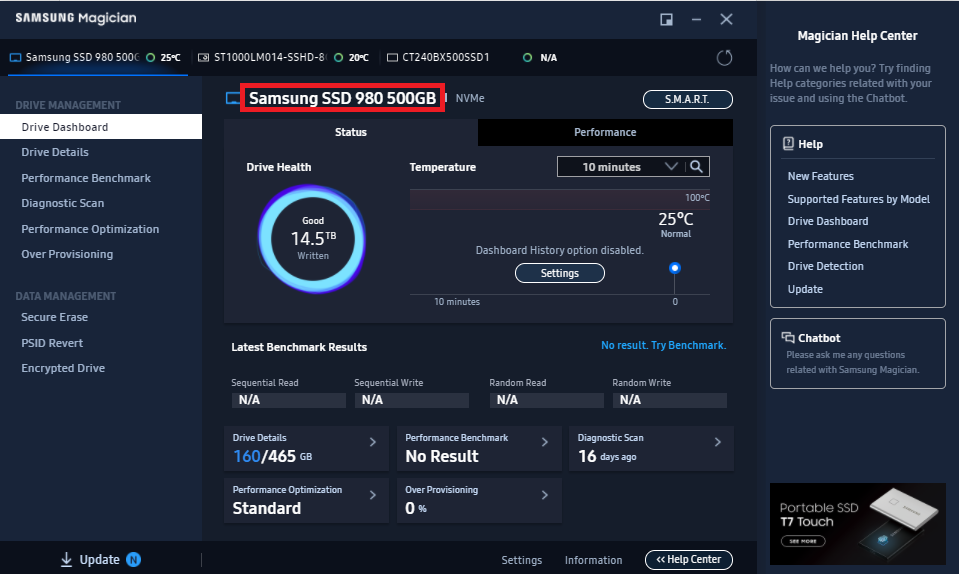Select CT240BX500SSD1 drive tab
This screenshot has height=574, width=959.
pyautogui.click(x=472, y=57)
